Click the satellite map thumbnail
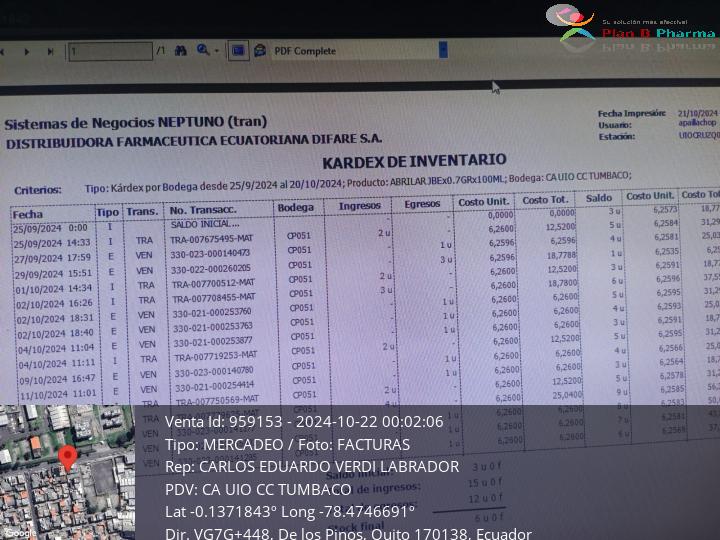The width and height of the screenshot is (720, 540). pos(68,472)
